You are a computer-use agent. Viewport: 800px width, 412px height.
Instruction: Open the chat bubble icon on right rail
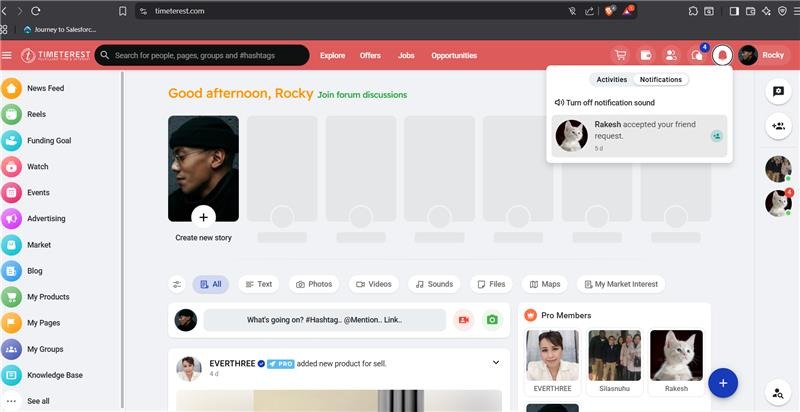(778, 91)
